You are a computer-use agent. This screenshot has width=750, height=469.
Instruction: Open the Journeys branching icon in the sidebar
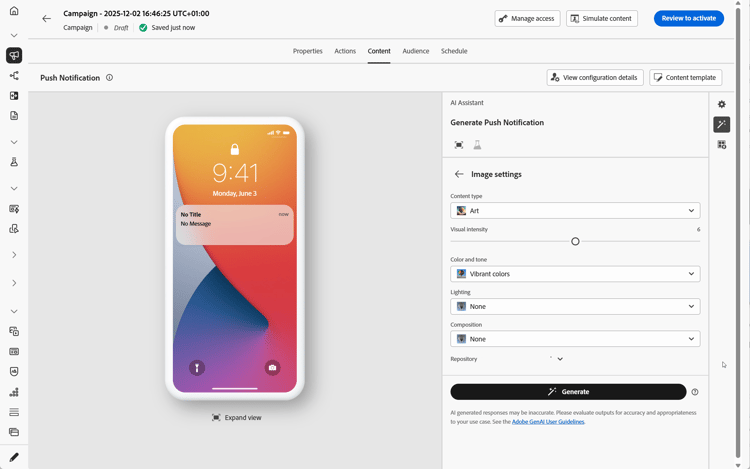tap(14, 76)
